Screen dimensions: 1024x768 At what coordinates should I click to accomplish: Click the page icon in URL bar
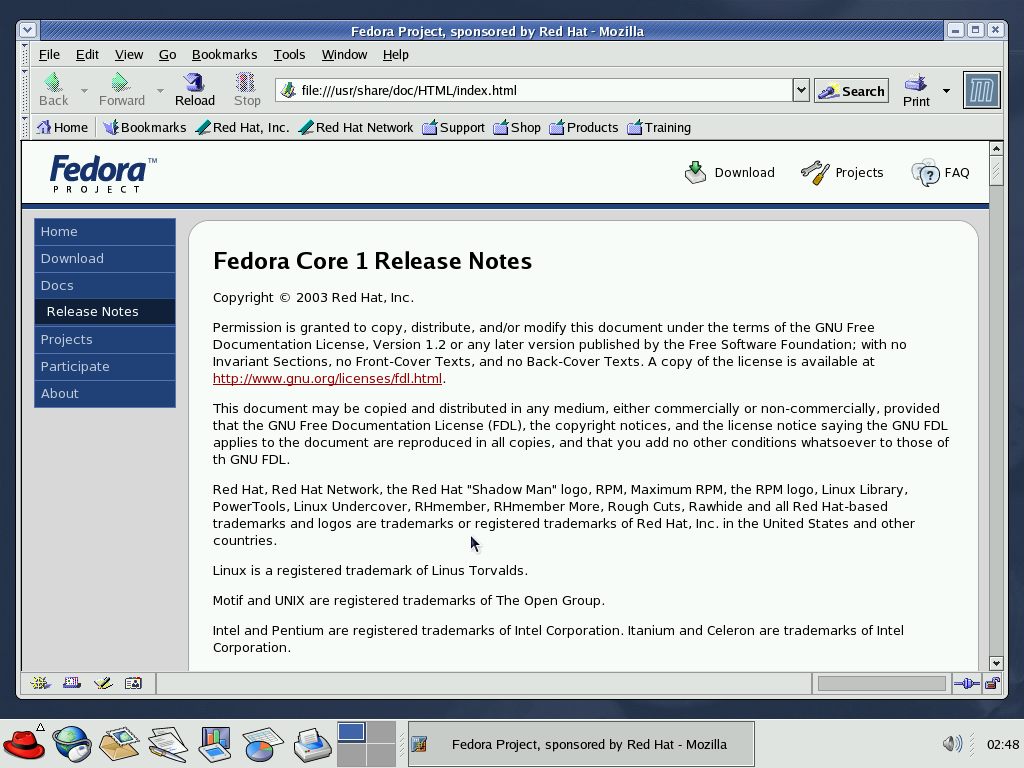click(x=288, y=90)
